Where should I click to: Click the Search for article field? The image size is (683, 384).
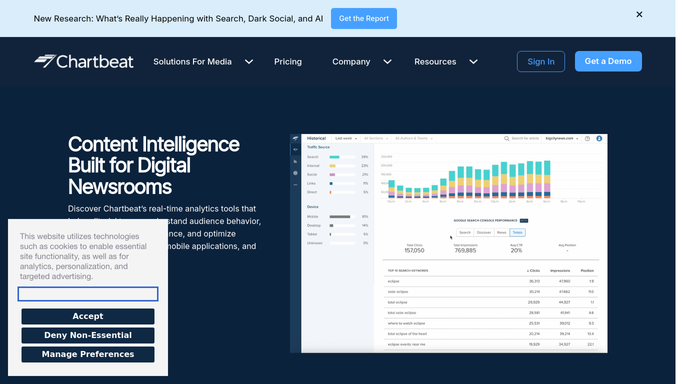pos(525,138)
